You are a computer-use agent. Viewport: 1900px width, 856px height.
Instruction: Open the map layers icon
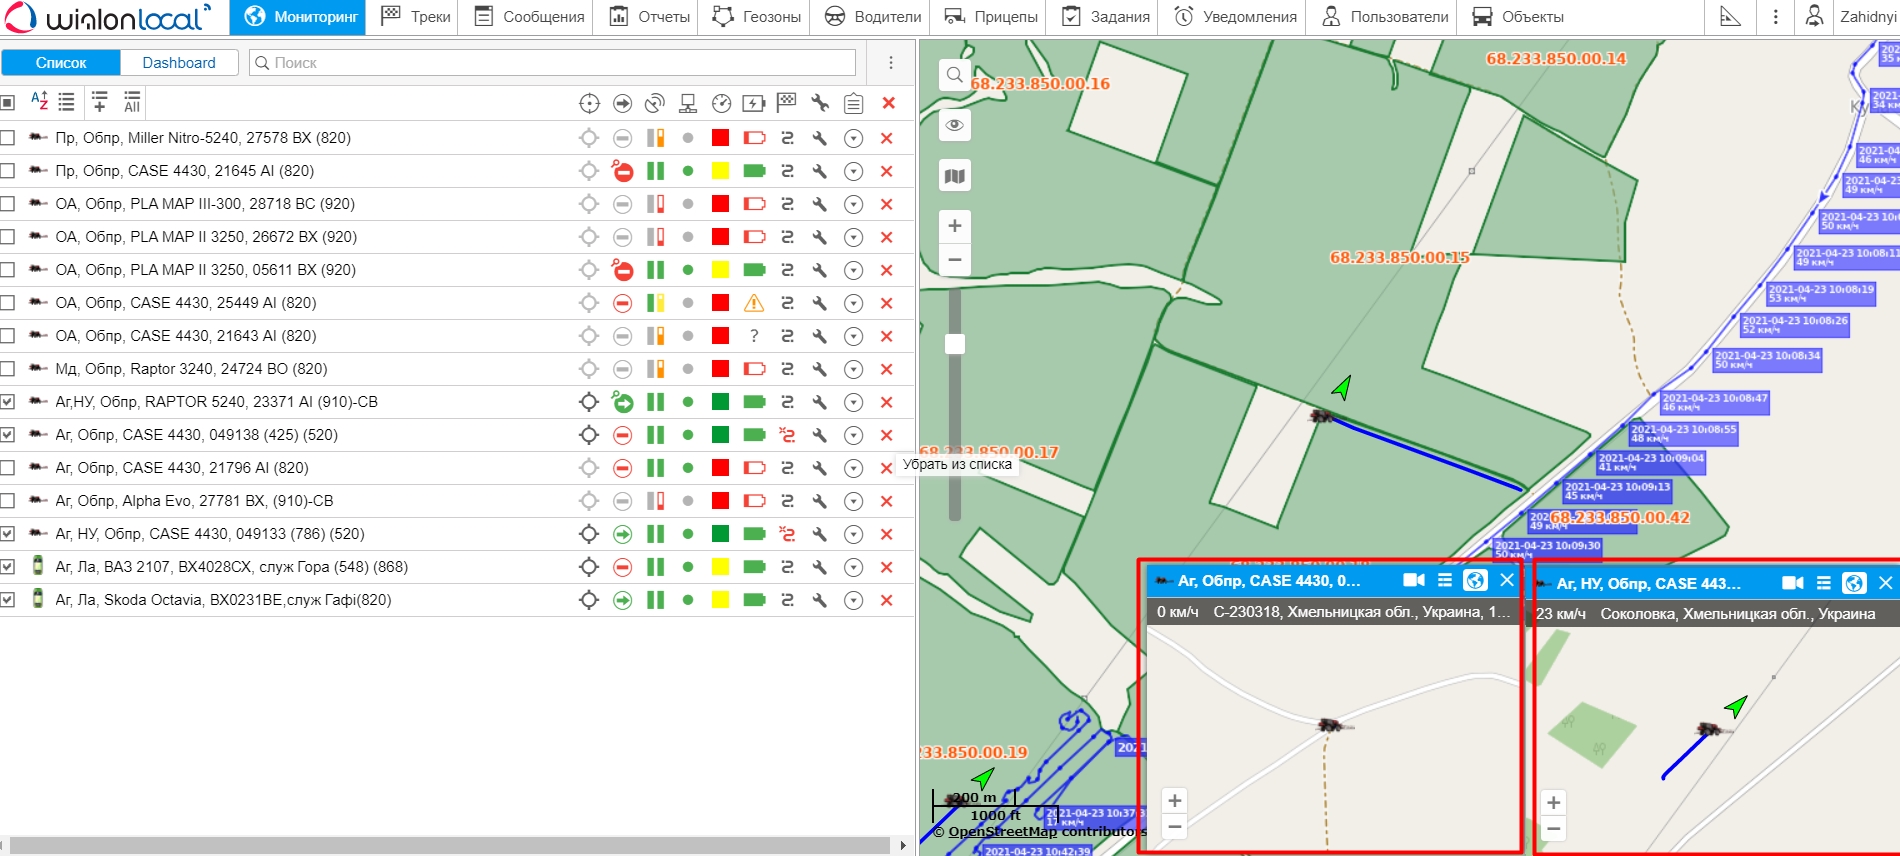[x=955, y=177]
